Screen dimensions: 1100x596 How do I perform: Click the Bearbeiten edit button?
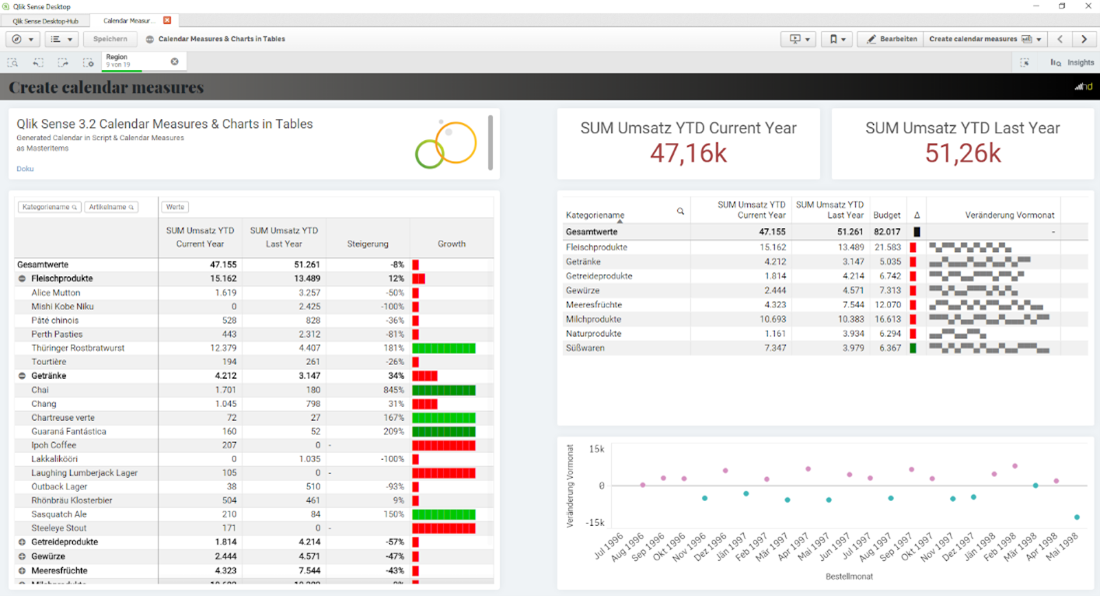tap(892, 39)
